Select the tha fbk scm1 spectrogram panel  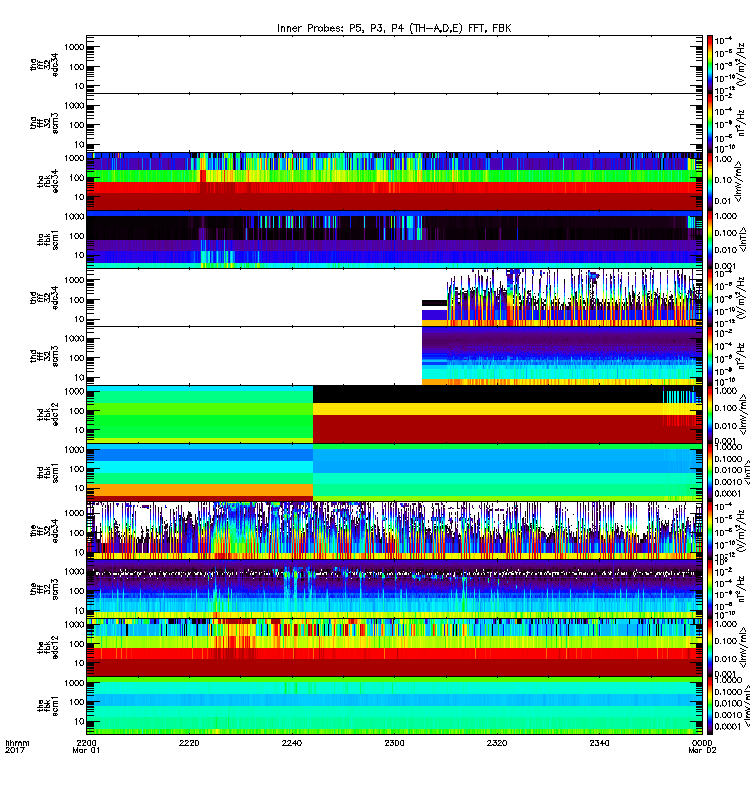(x=394, y=239)
